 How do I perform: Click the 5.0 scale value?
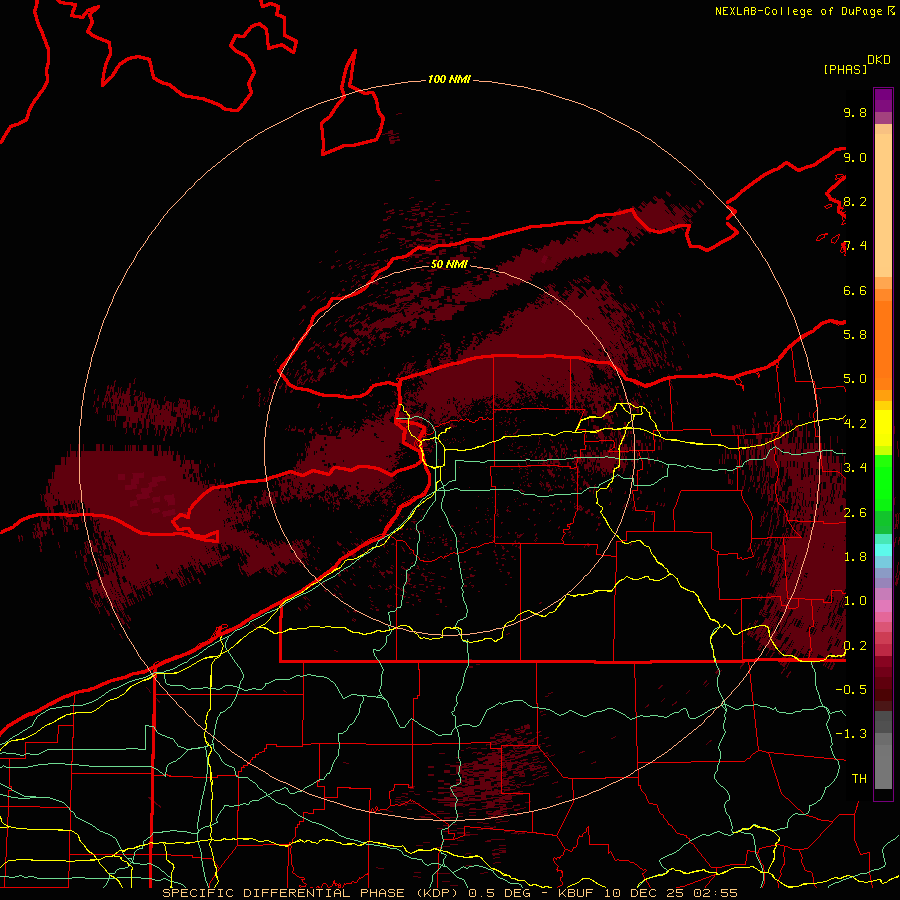pyautogui.click(x=855, y=379)
